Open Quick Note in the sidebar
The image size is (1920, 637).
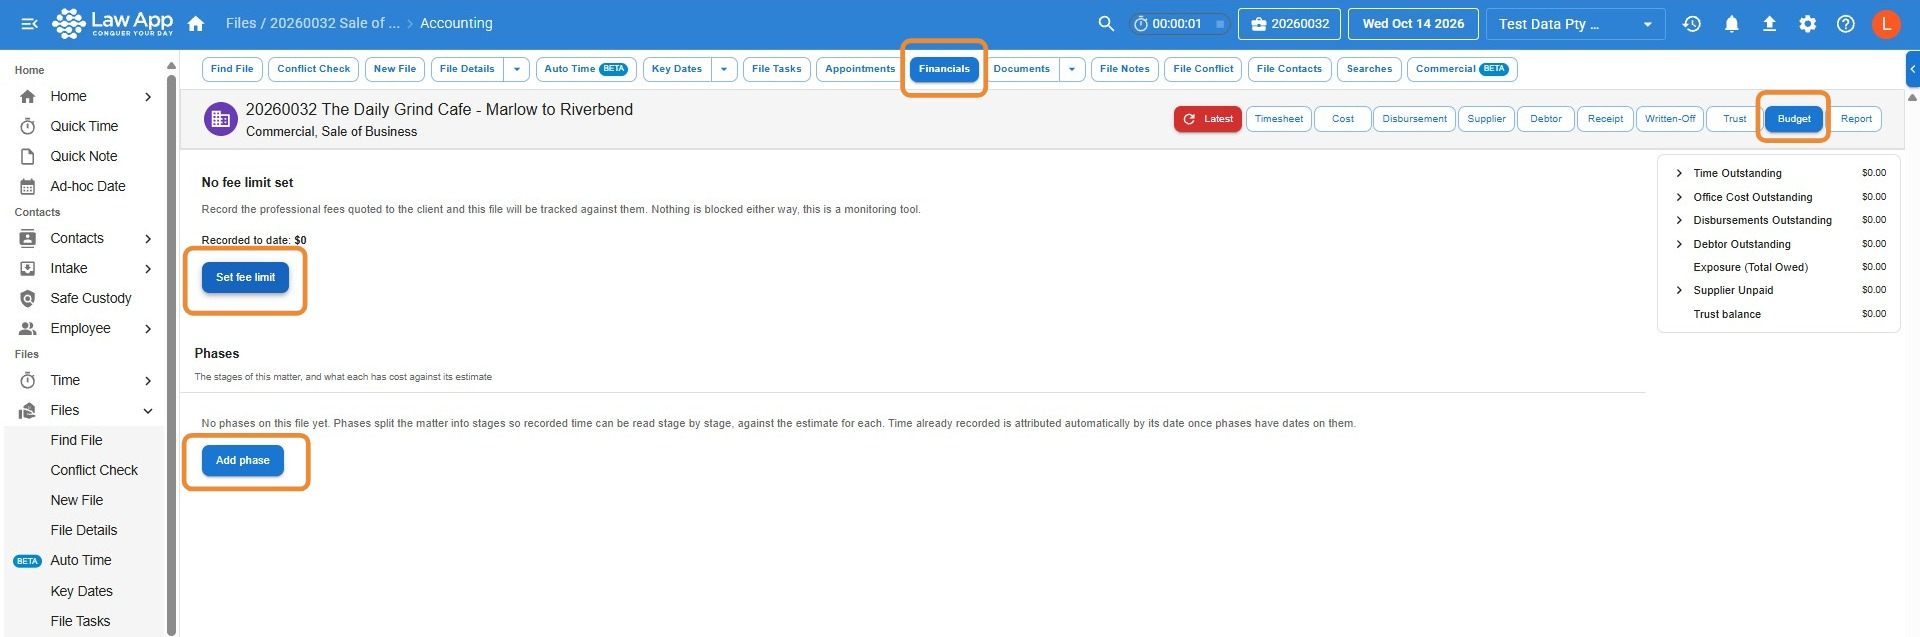84,156
